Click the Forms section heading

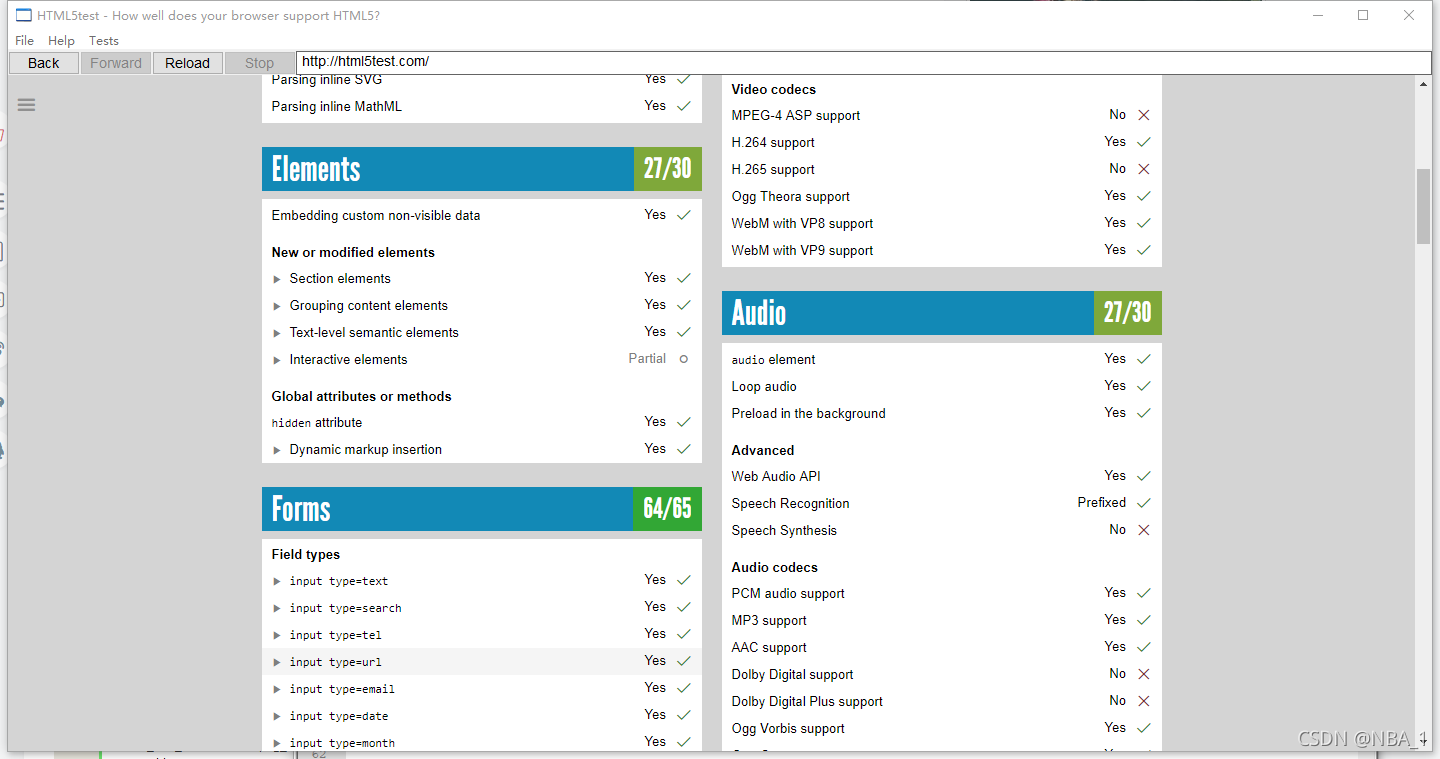(x=301, y=509)
